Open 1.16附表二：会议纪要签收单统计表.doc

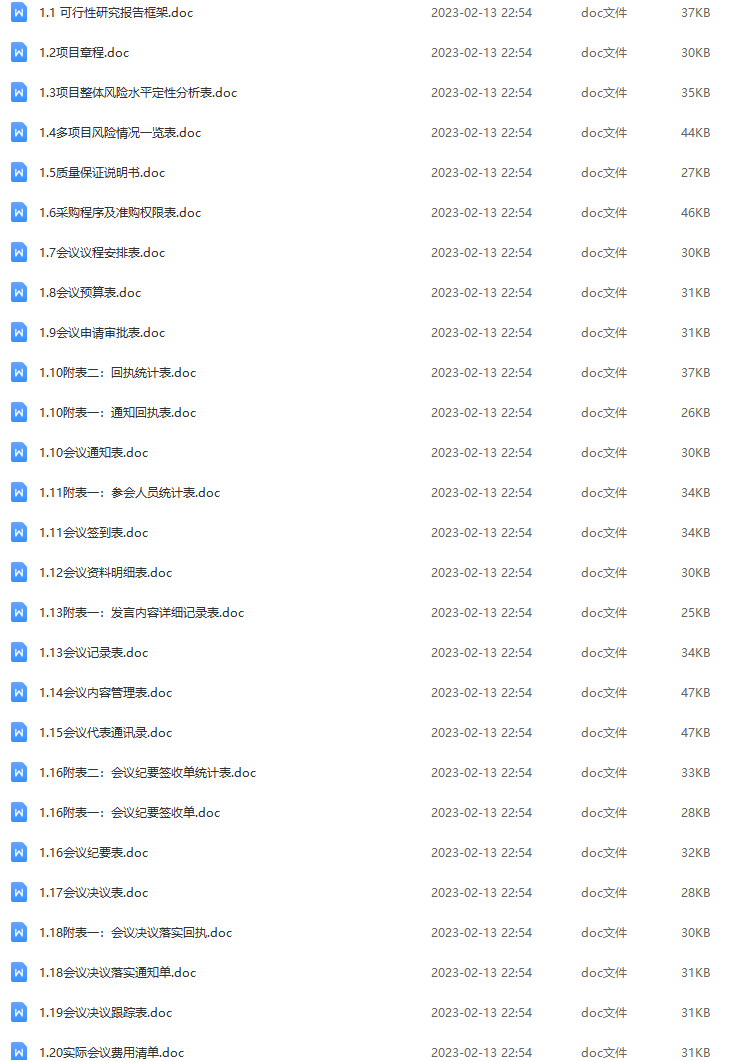click(147, 772)
